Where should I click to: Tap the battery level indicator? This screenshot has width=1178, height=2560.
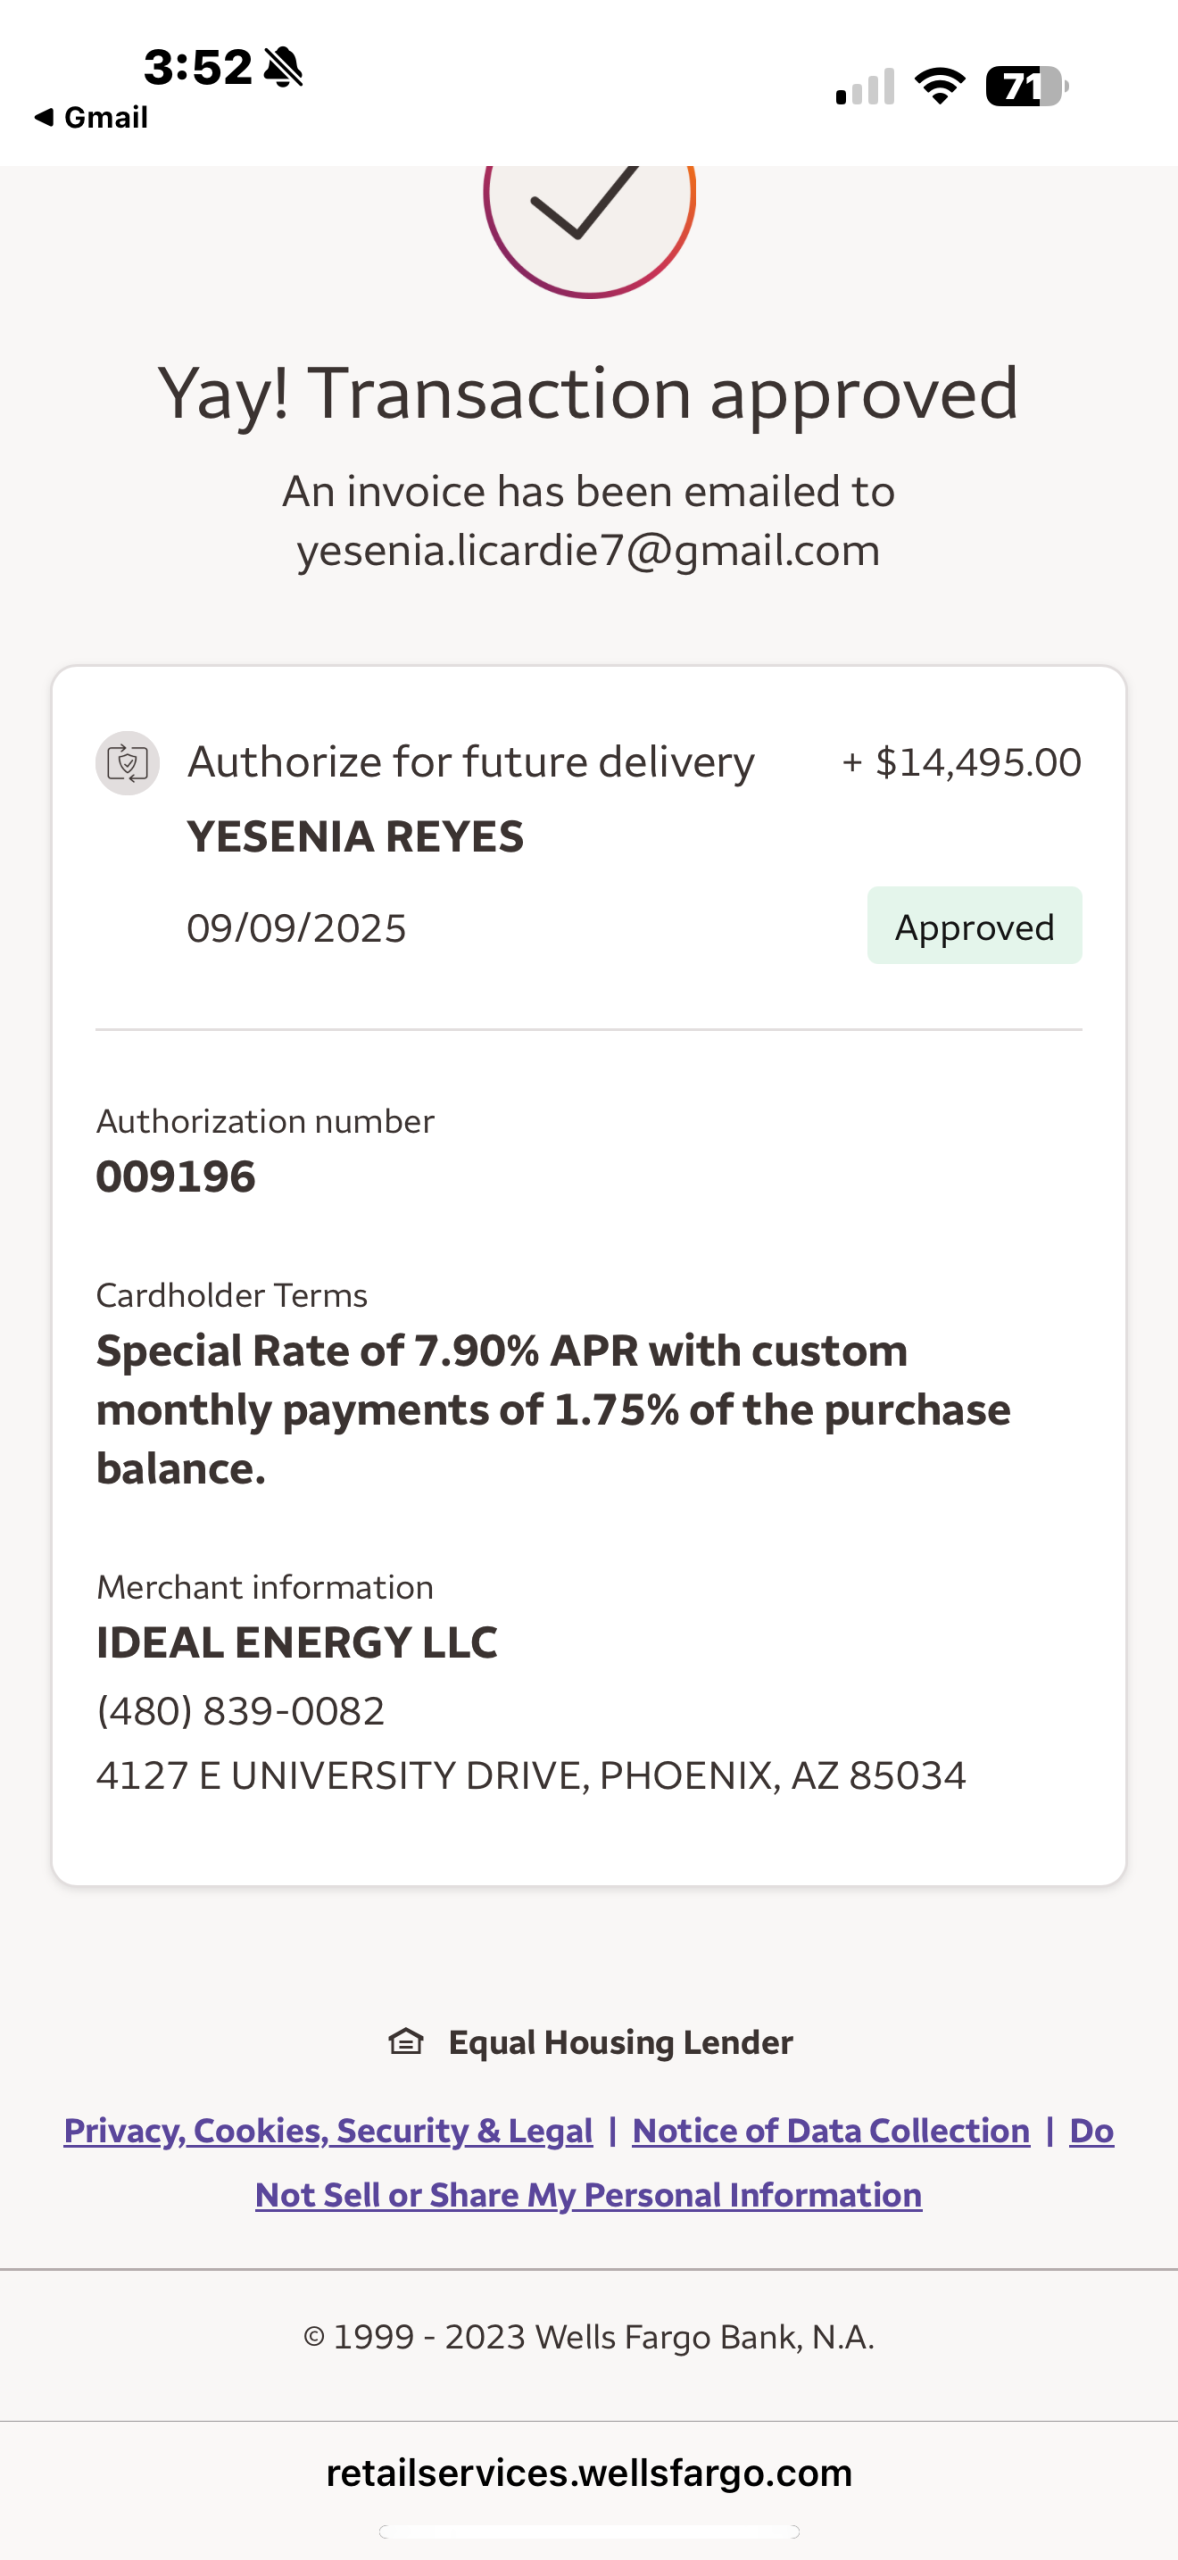tap(1026, 86)
